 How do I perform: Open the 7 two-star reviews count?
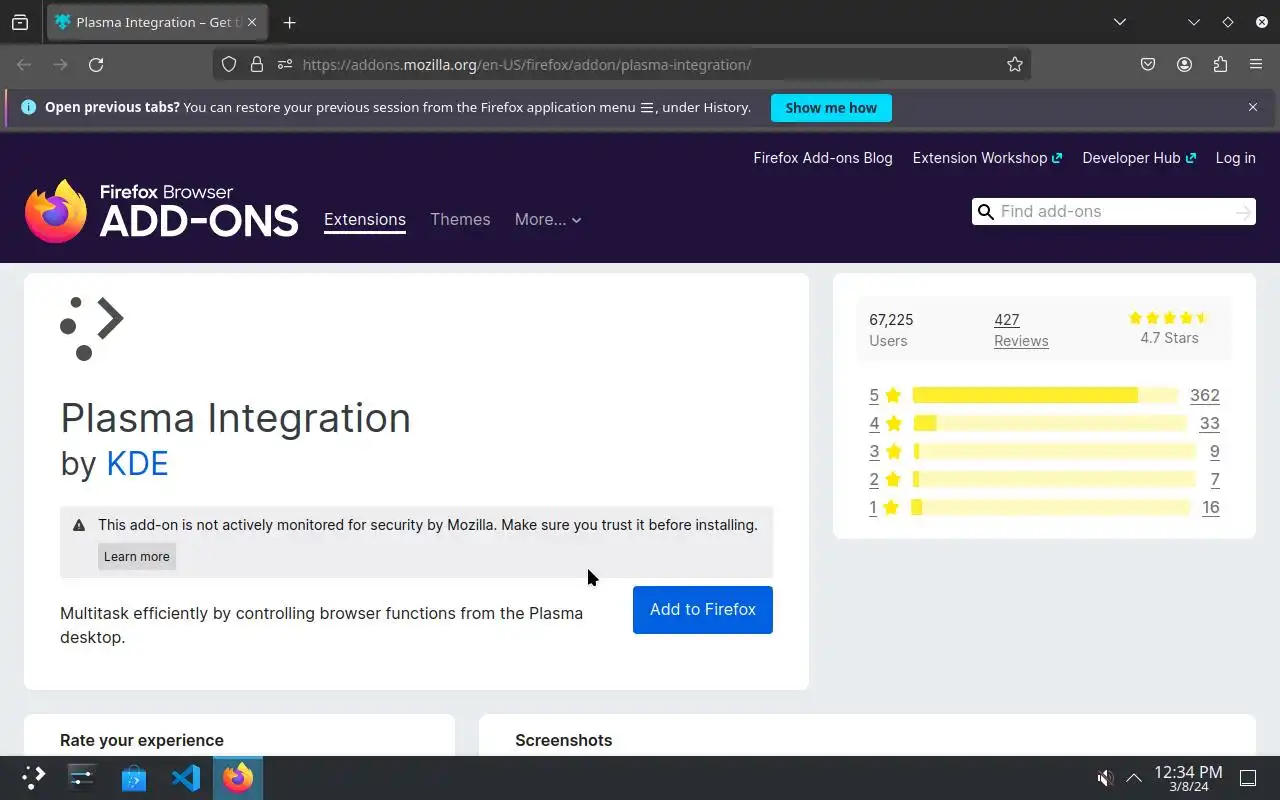(x=1215, y=479)
